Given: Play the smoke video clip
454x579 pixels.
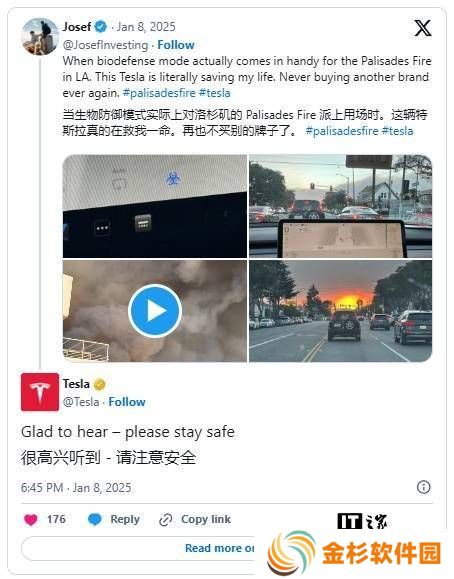Looking at the screenshot, I should pos(155,311).
